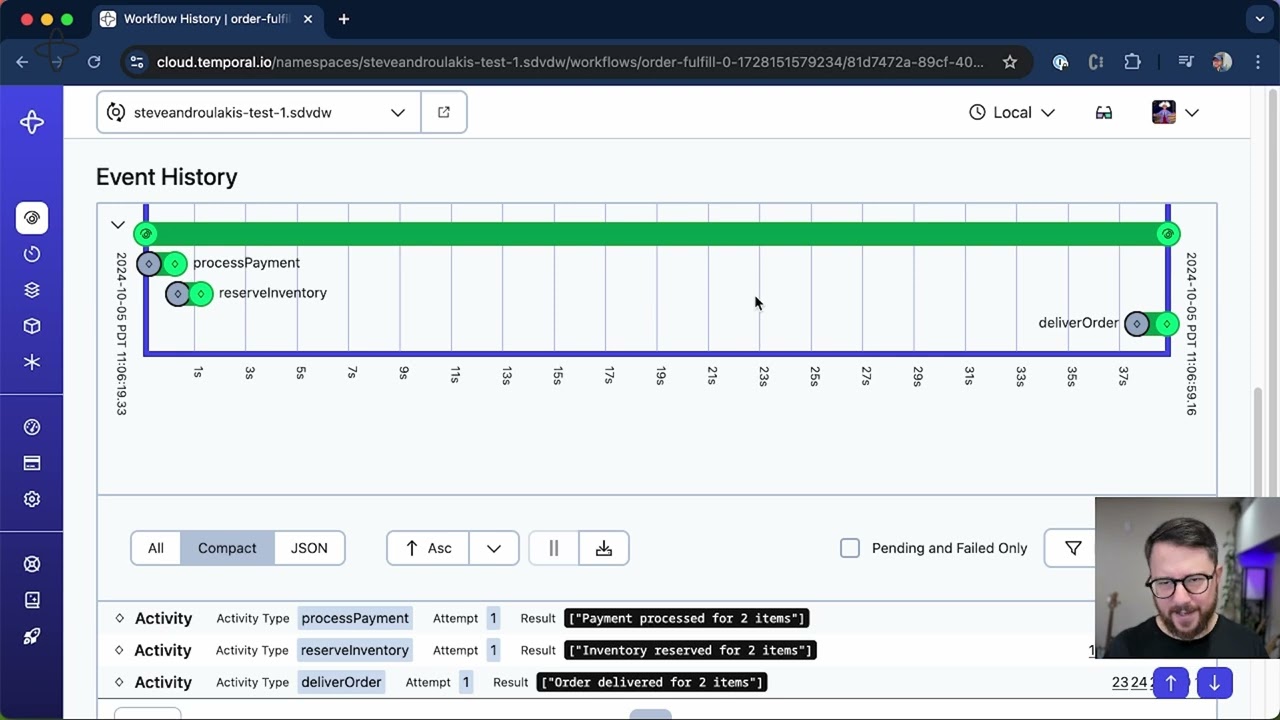The height and width of the screenshot is (720, 1280).
Task: Click the rocket icon in sidebar
Action: click(x=32, y=636)
